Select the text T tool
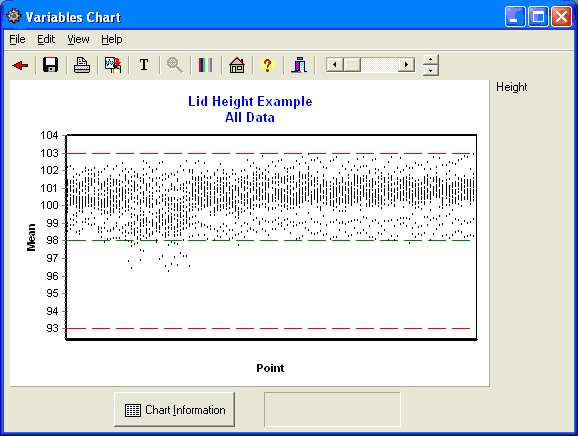The width and height of the screenshot is (578, 436). [x=144, y=65]
